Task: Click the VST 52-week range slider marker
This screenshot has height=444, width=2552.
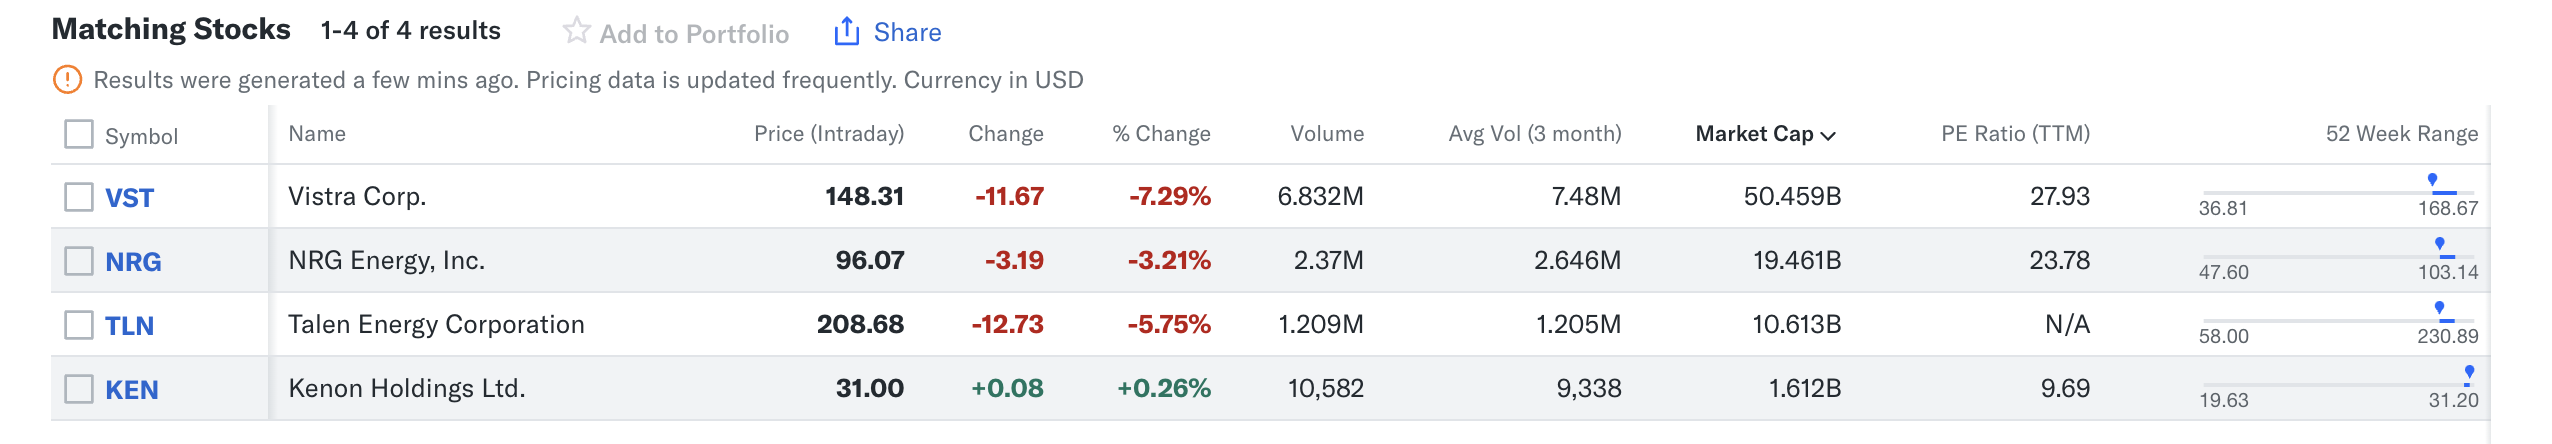Action: pyautogui.click(x=2432, y=180)
